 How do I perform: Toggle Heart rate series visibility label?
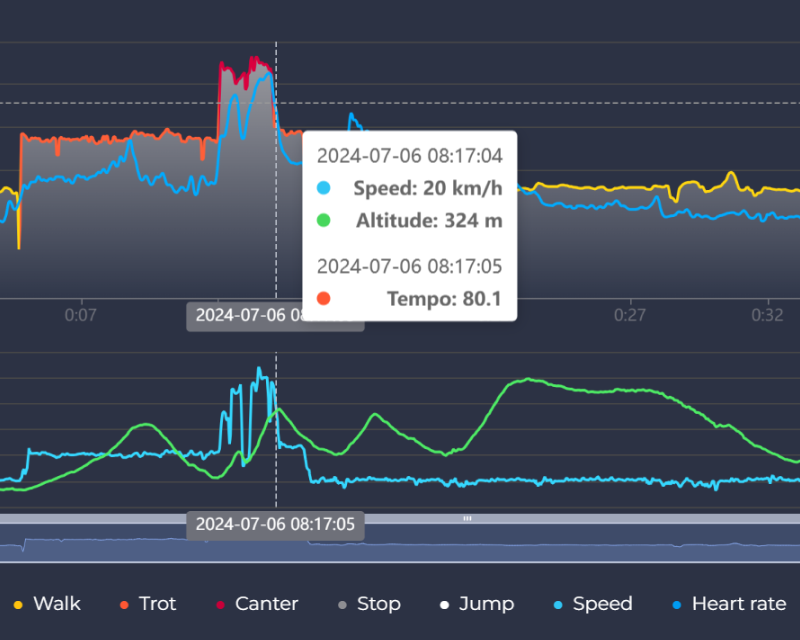738,604
